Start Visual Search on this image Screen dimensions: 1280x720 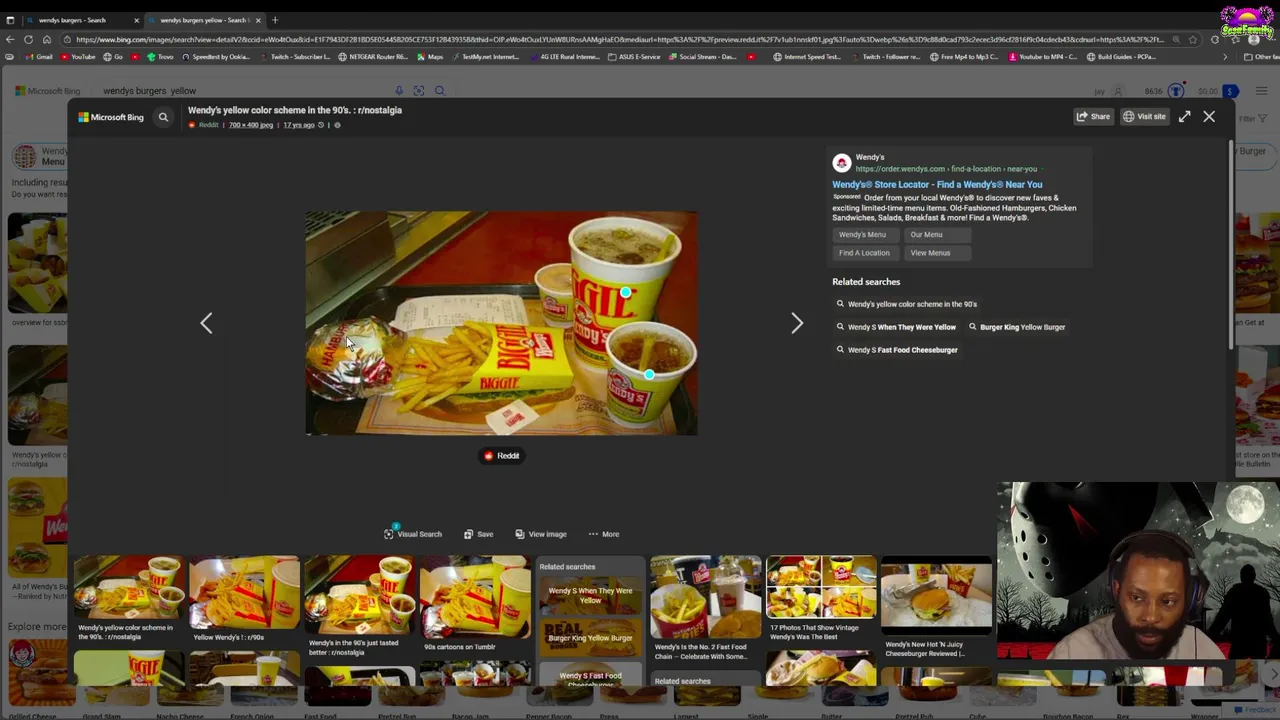point(413,534)
